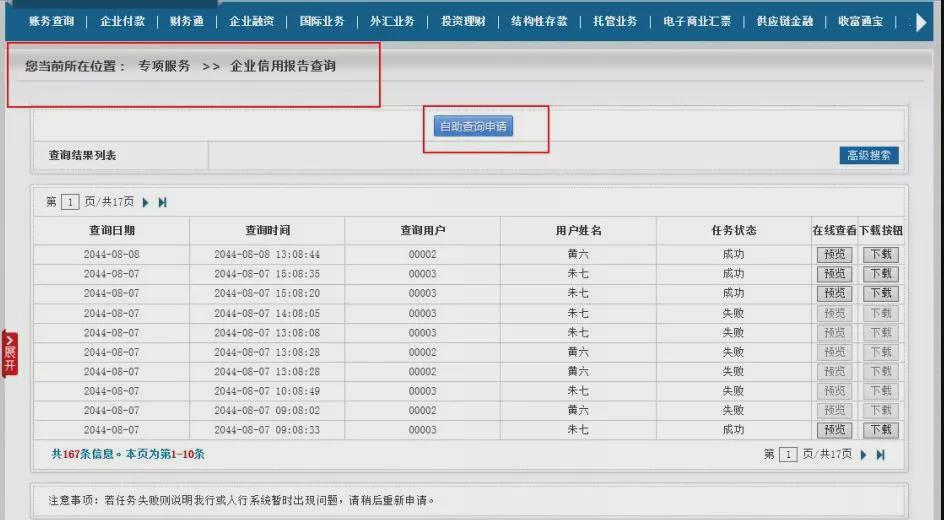Expand the red 展开 side panel
944x520 pixels.
coord(10,353)
